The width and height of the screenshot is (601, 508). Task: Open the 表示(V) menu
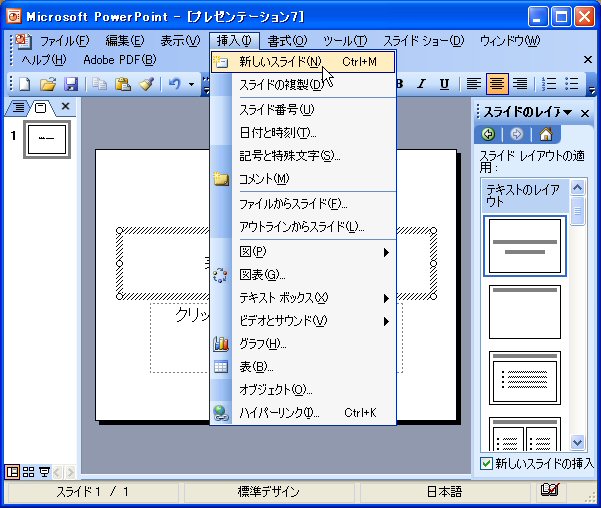pyautogui.click(x=180, y=41)
